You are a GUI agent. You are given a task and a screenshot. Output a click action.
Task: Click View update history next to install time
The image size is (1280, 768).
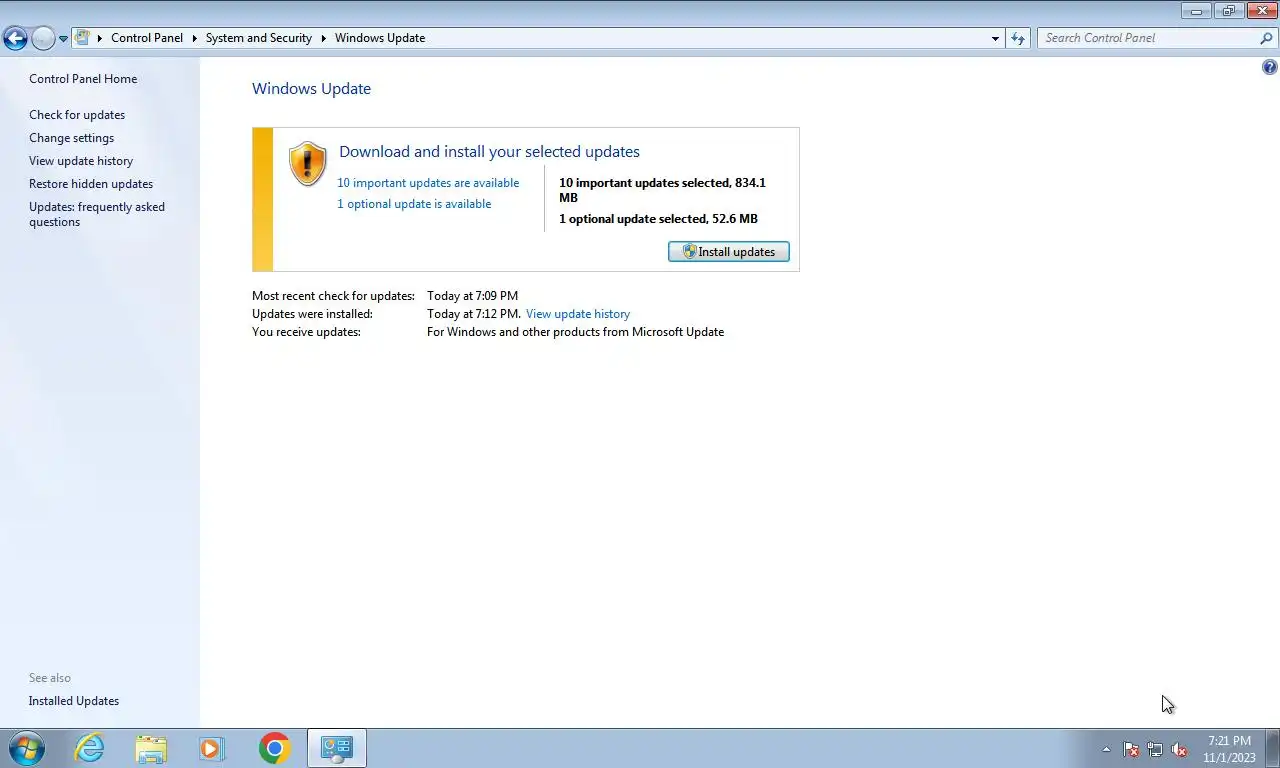pyautogui.click(x=578, y=314)
